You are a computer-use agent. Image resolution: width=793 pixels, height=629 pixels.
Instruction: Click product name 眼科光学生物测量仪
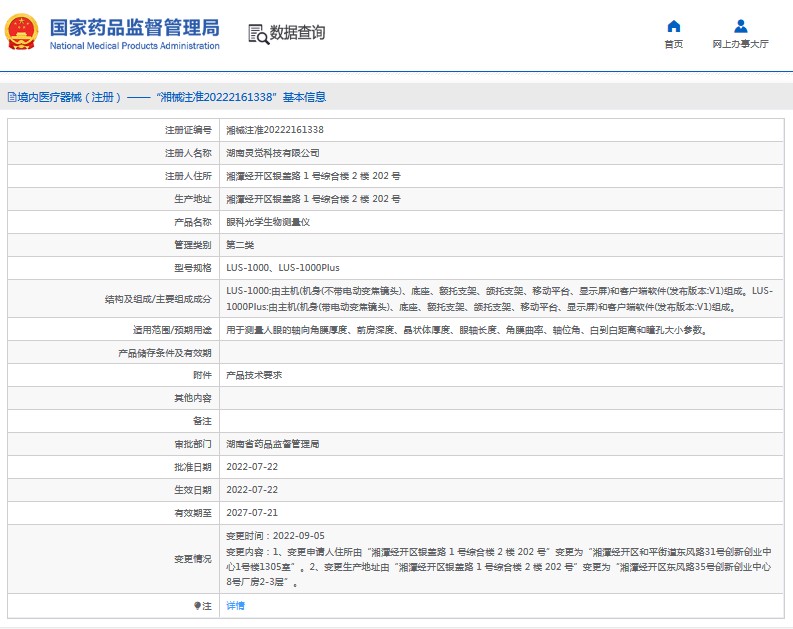coord(268,222)
